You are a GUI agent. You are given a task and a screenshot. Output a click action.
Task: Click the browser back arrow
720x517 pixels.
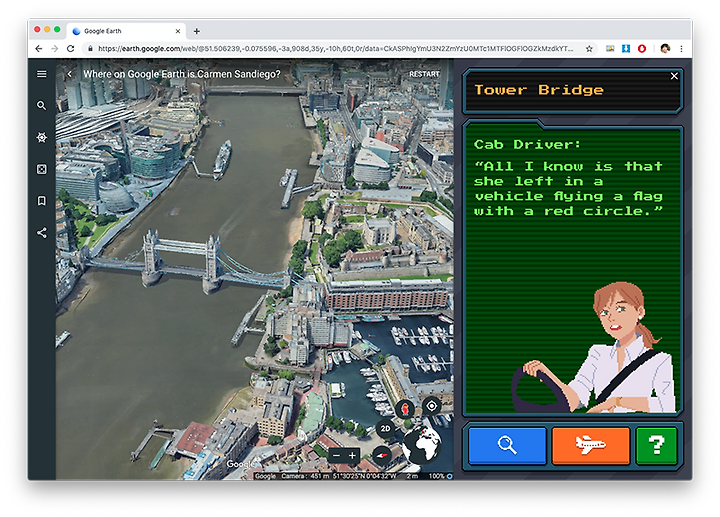[x=39, y=49]
